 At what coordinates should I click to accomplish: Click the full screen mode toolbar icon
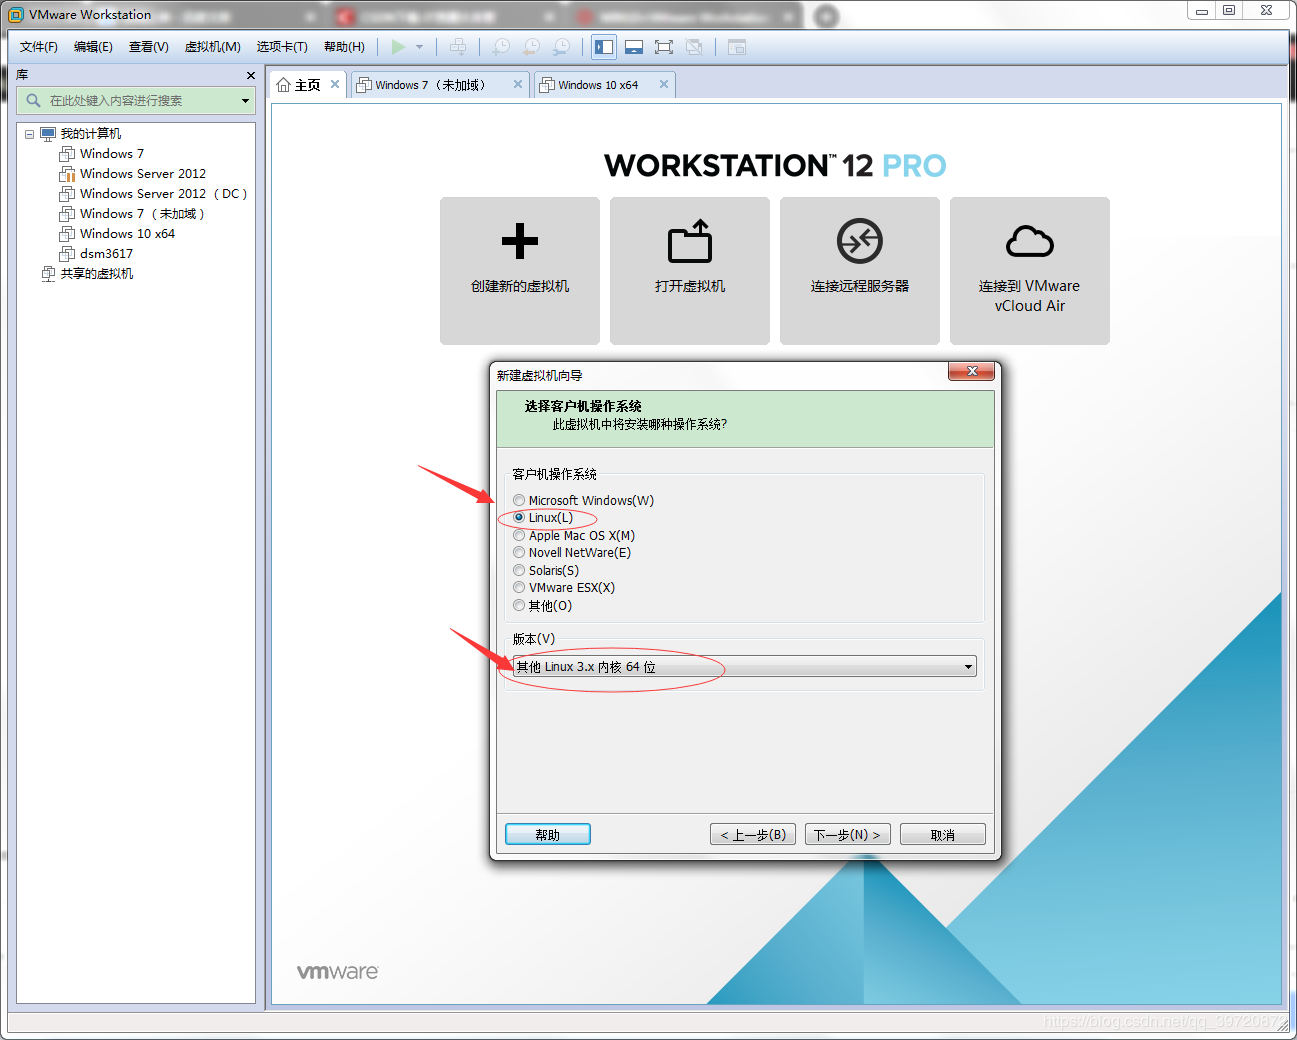point(664,47)
